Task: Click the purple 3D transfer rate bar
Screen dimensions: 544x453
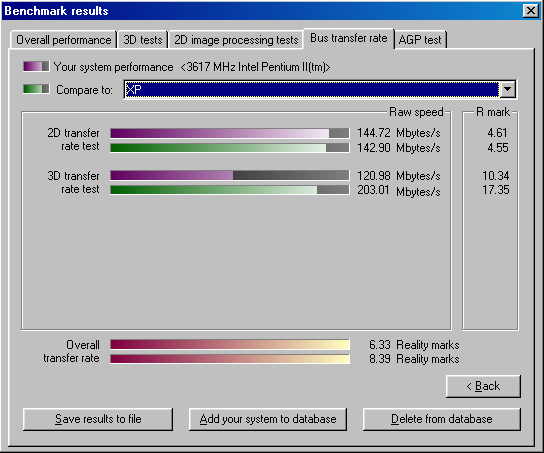Action: (230, 175)
